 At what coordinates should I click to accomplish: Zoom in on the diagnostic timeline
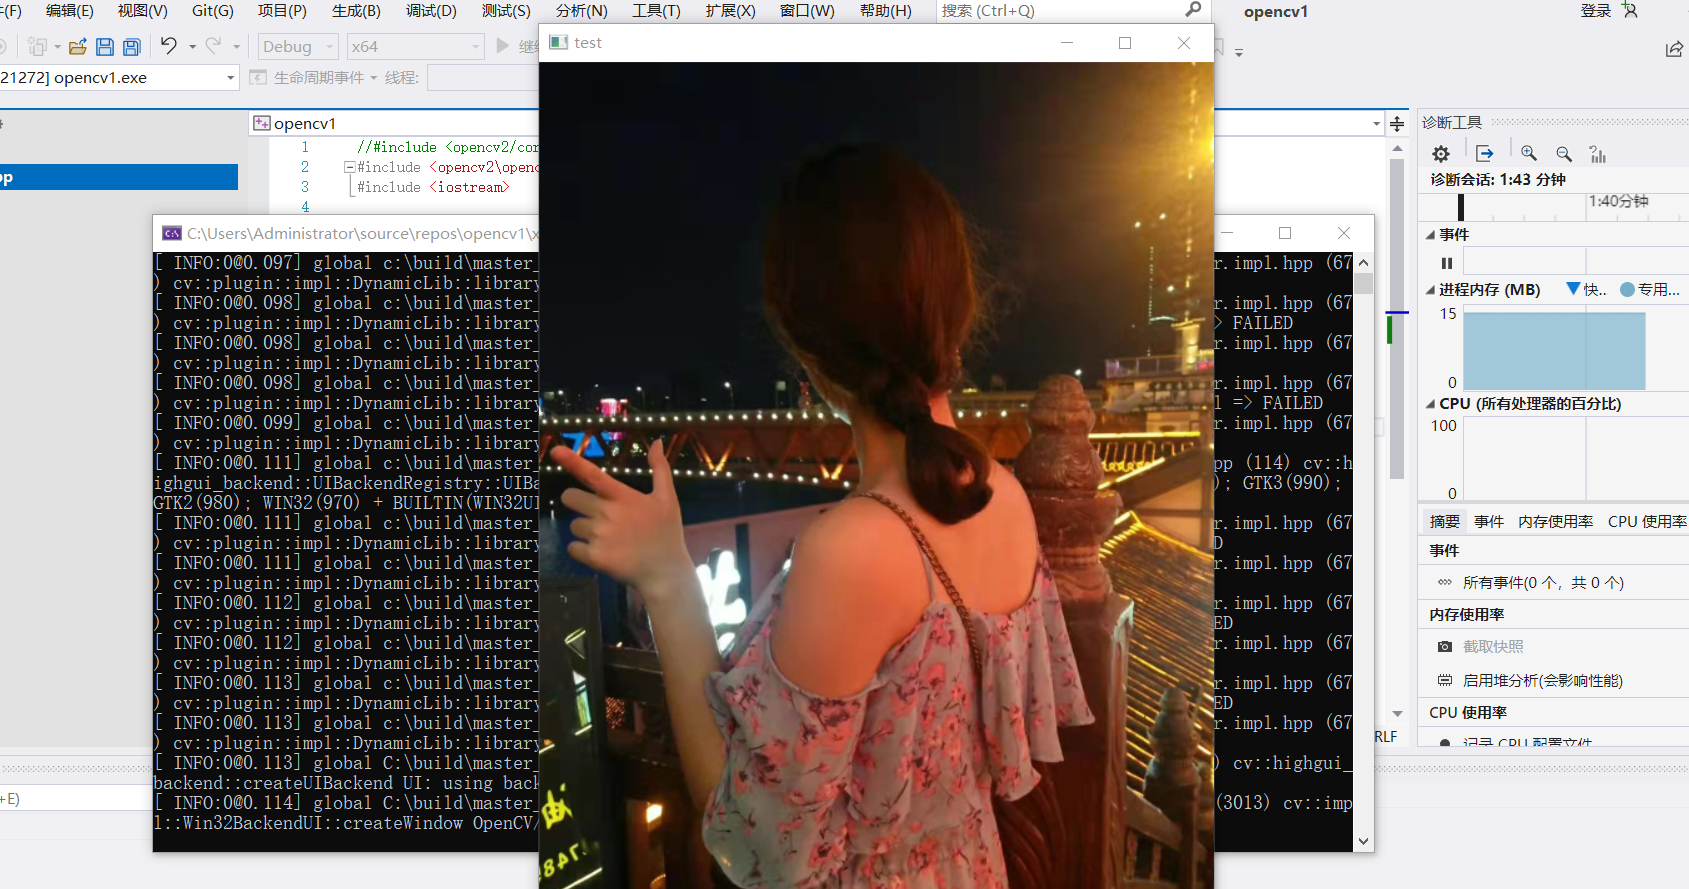pyautogui.click(x=1529, y=153)
